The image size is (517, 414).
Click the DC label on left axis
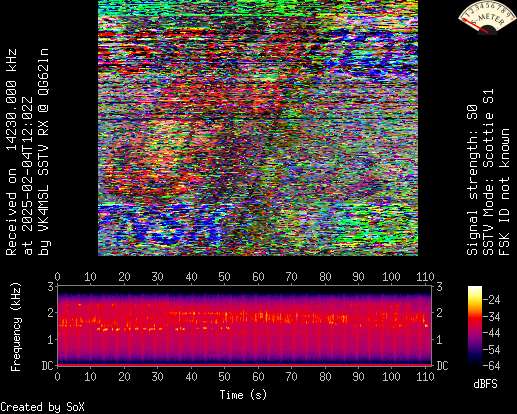tap(47, 366)
